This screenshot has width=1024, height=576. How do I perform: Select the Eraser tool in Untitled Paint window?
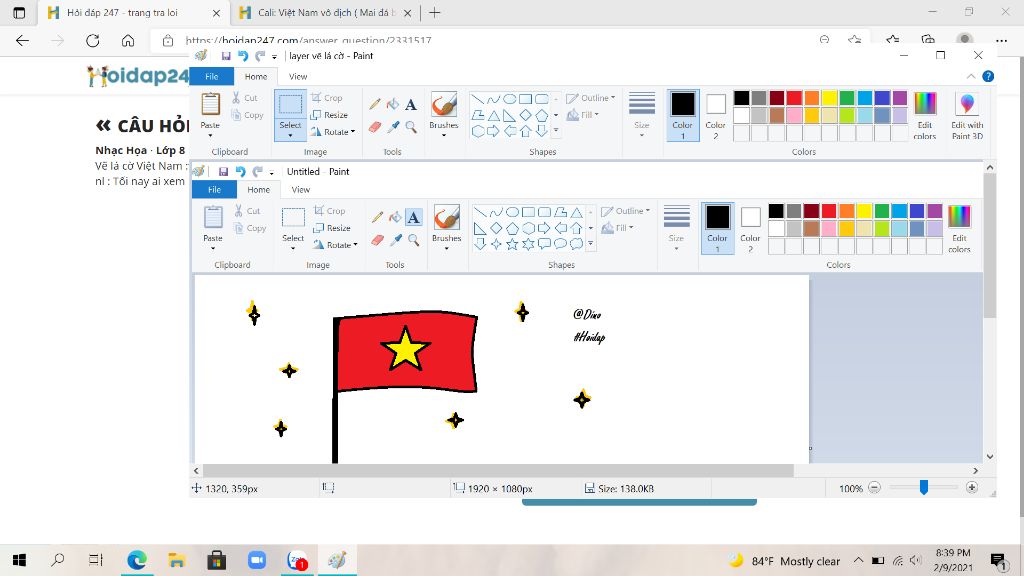[377, 240]
